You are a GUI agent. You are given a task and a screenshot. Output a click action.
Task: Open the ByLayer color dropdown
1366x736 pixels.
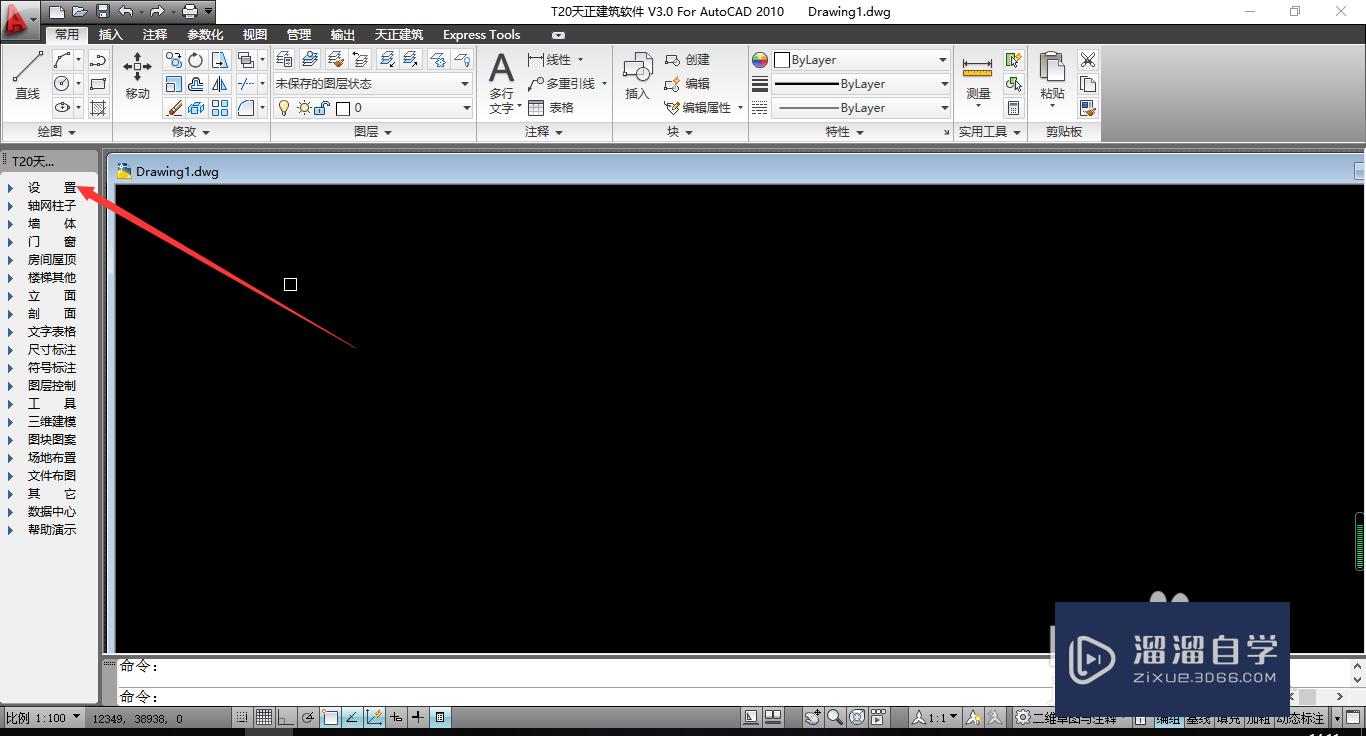[862, 60]
